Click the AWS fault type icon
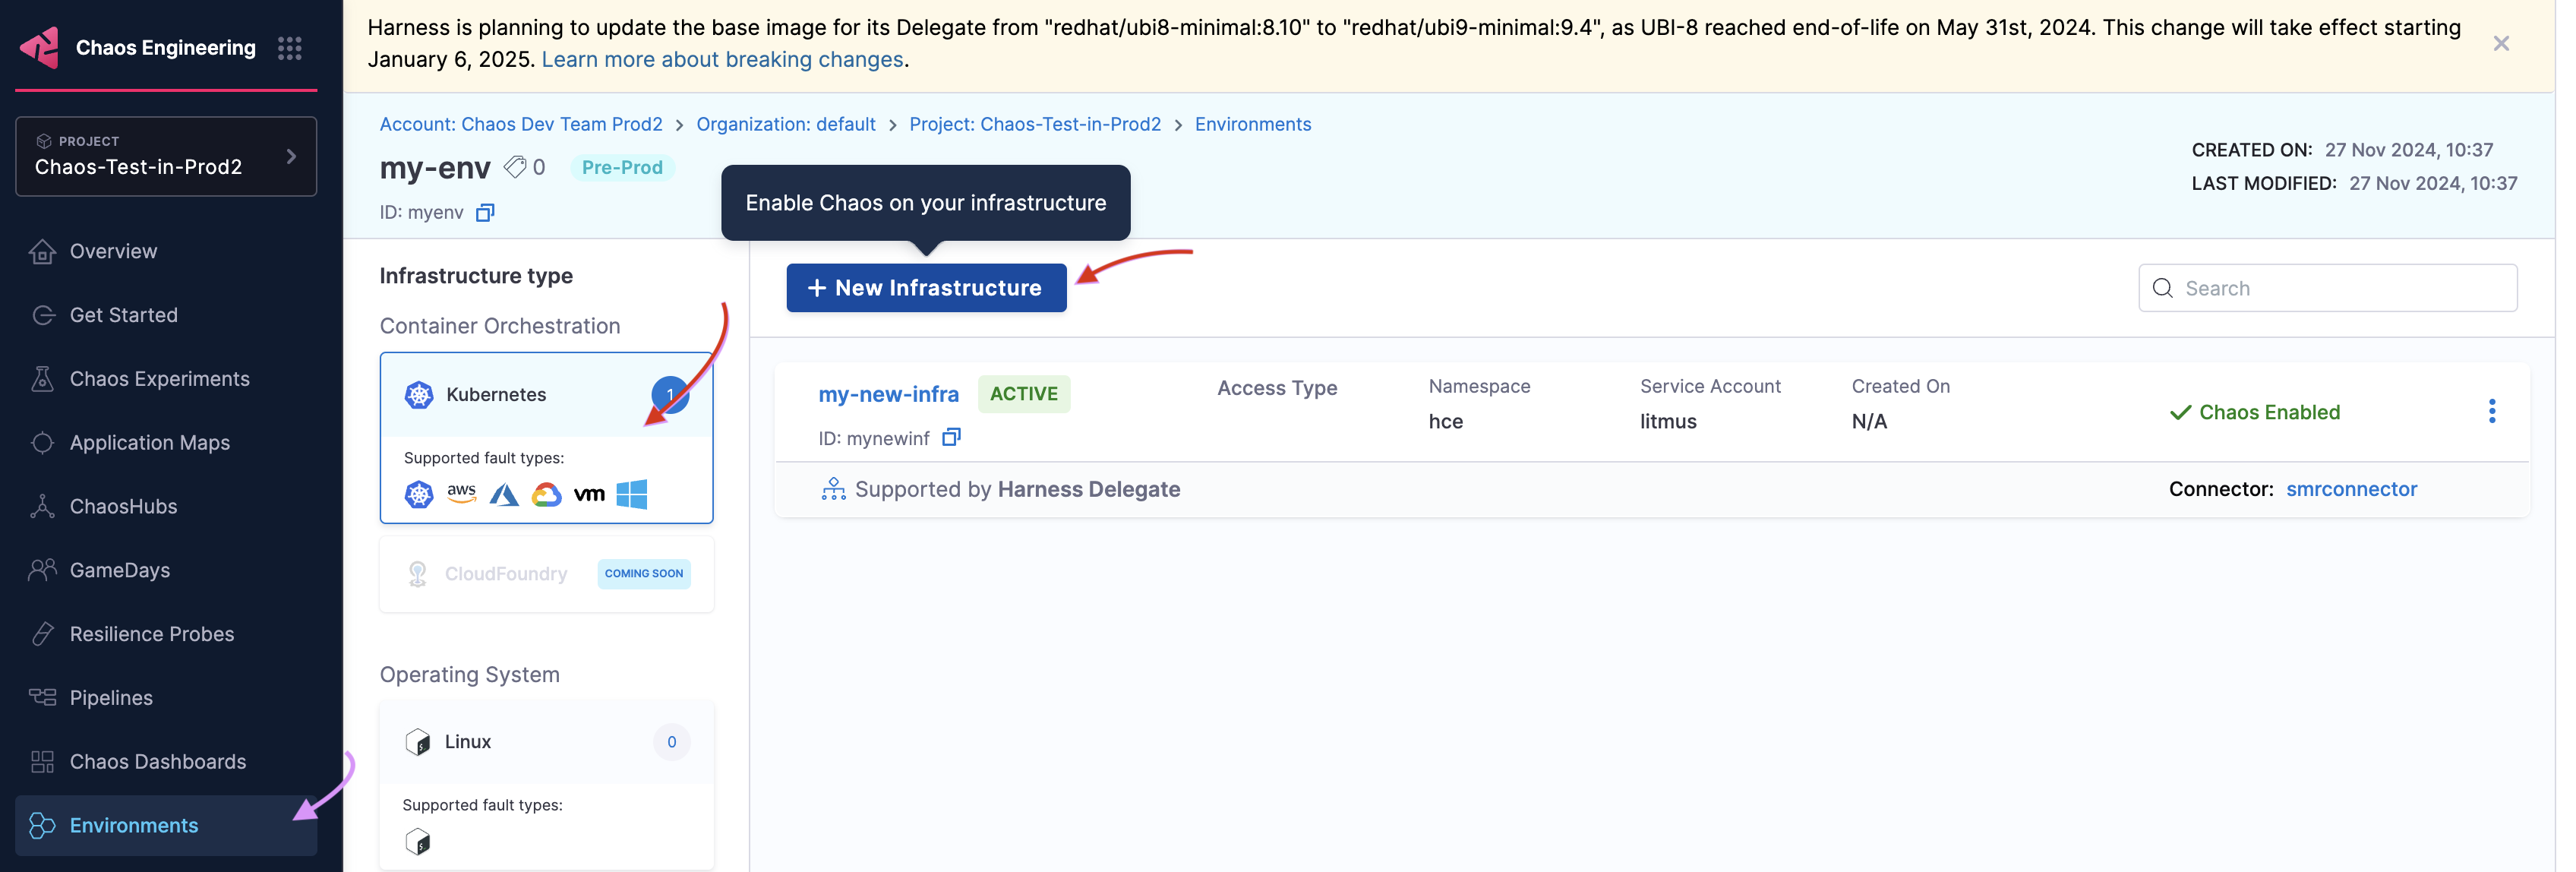This screenshot has width=2576, height=872. [461, 494]
